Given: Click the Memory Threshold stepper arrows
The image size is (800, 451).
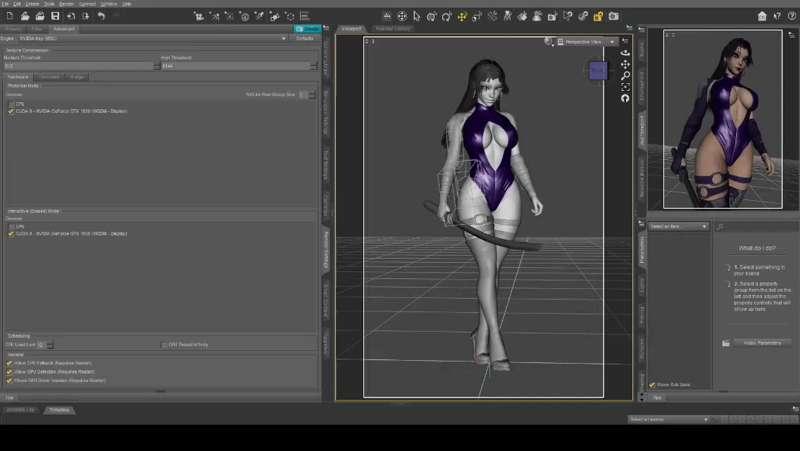Looking at the screenshot, I should pyautogui.click(x=157, y=66).
